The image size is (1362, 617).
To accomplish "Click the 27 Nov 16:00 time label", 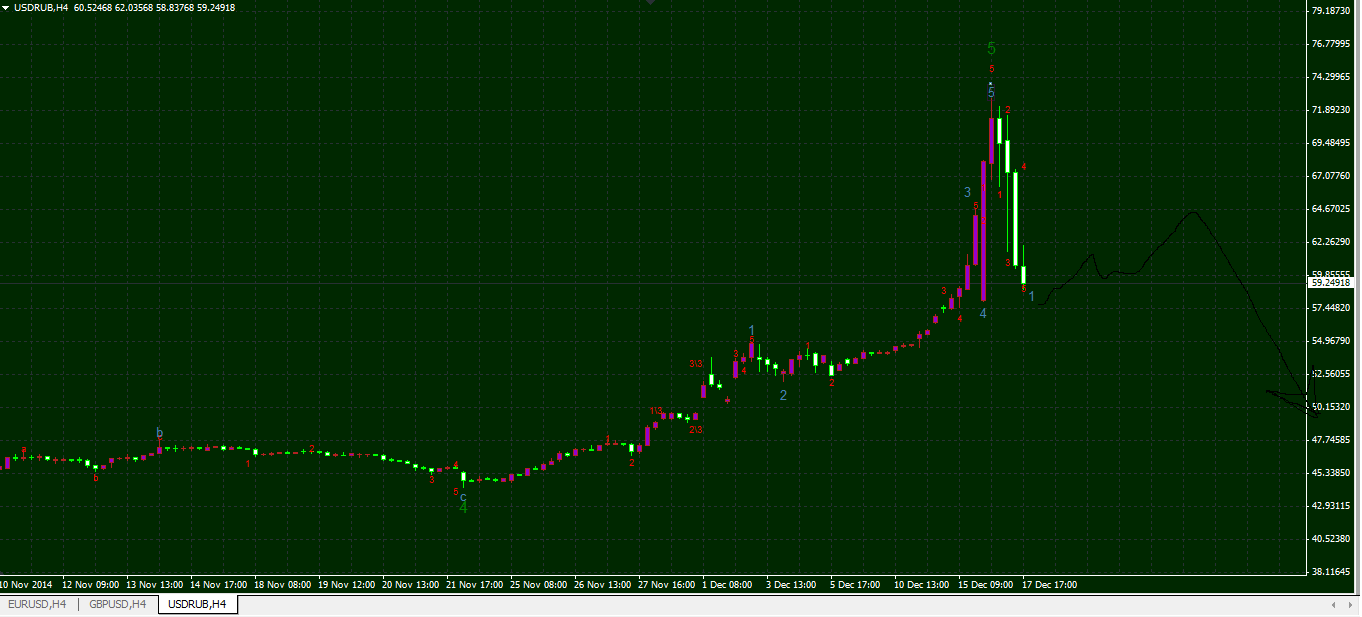I will [x=667, y=584].
